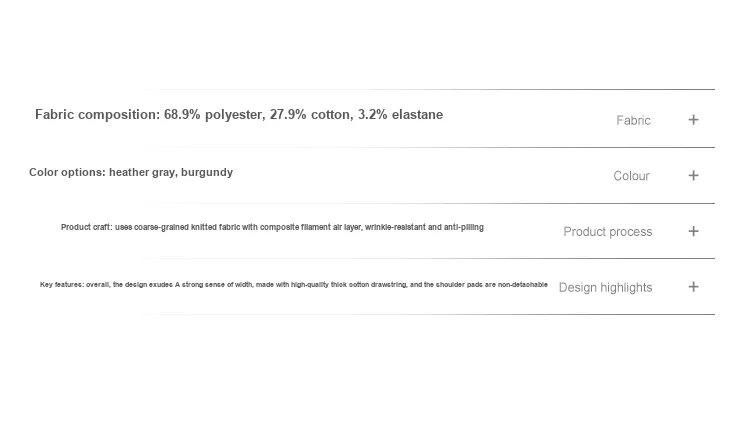Screen dimensions: 750x432
Task: Click the 'Fabric composition:' heading text
Action: coord(97,115)
